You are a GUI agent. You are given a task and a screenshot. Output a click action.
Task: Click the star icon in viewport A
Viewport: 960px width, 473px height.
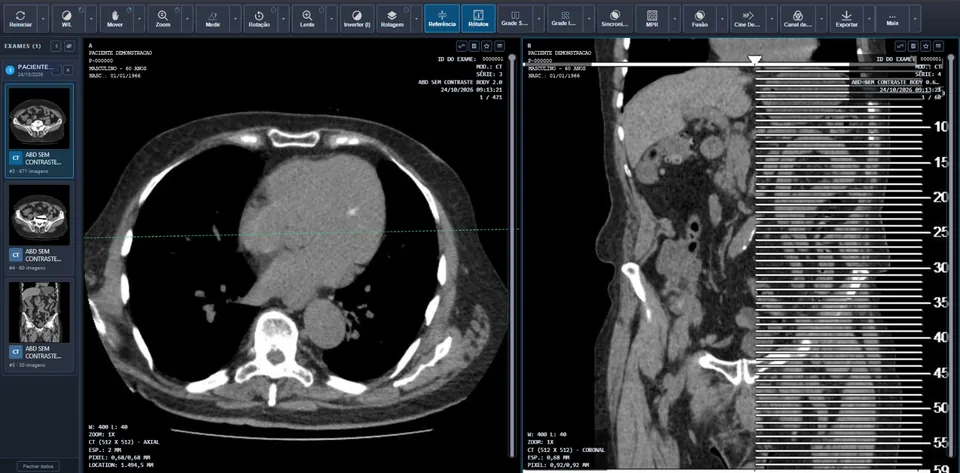pyautogui.click(x=487, y=46)
